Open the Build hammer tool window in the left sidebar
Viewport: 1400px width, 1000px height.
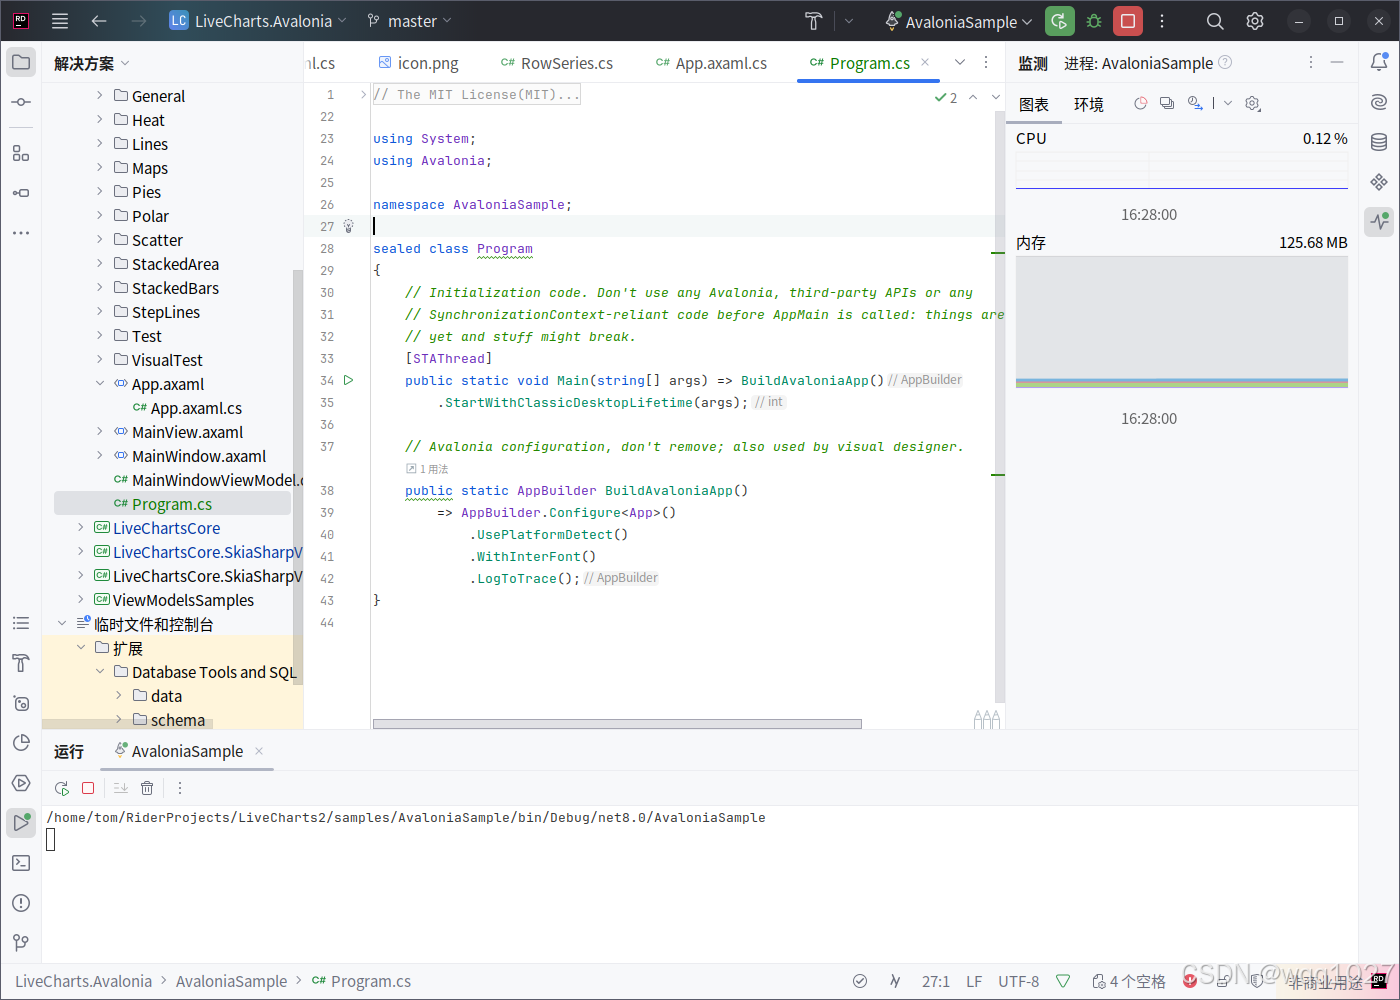coord(21,663)
